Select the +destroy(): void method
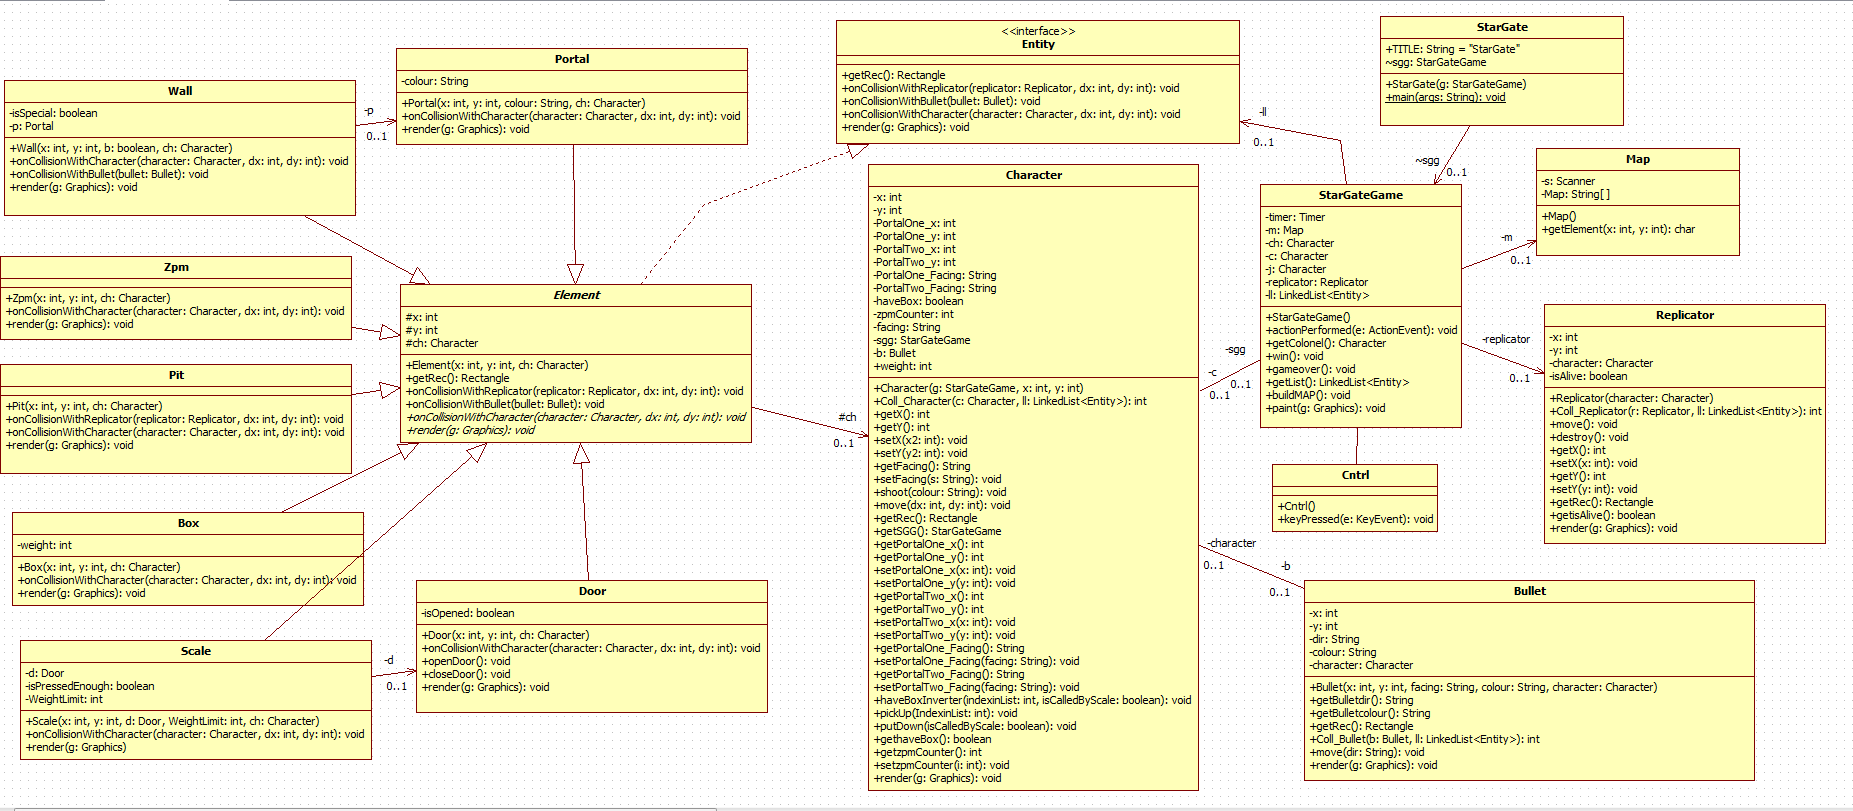The height and width of the screenshot is (811, 1853). coord(1589,437)
